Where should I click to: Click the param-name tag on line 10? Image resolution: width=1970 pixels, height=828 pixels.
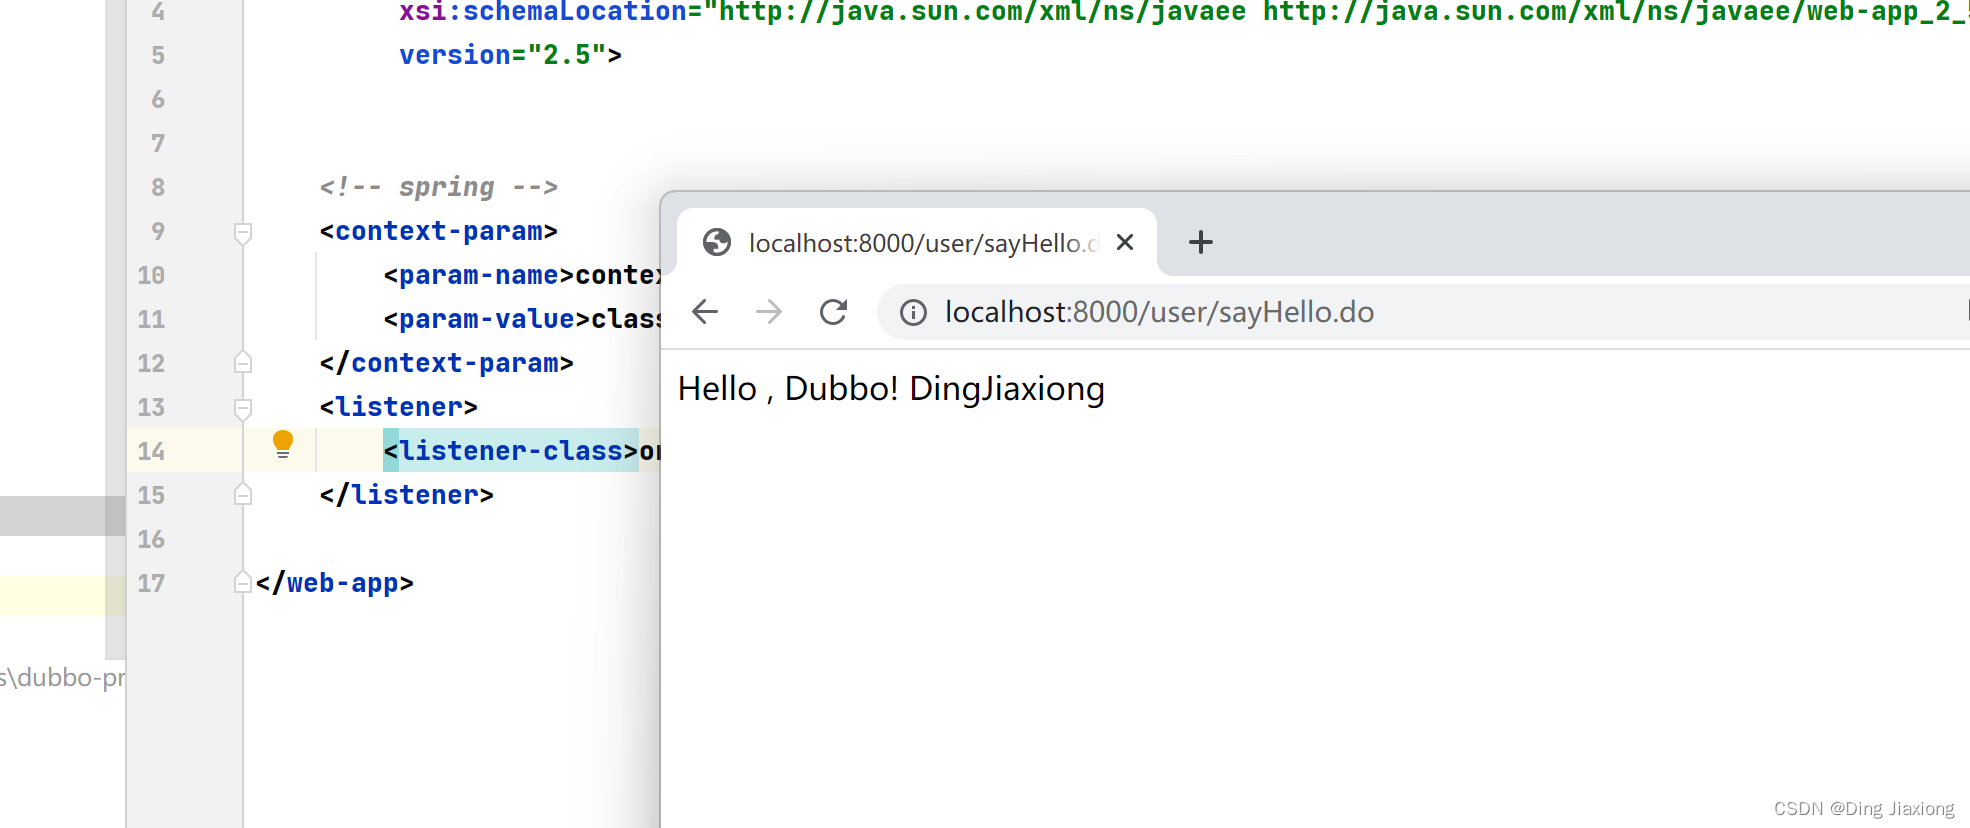tap(479, 275)
